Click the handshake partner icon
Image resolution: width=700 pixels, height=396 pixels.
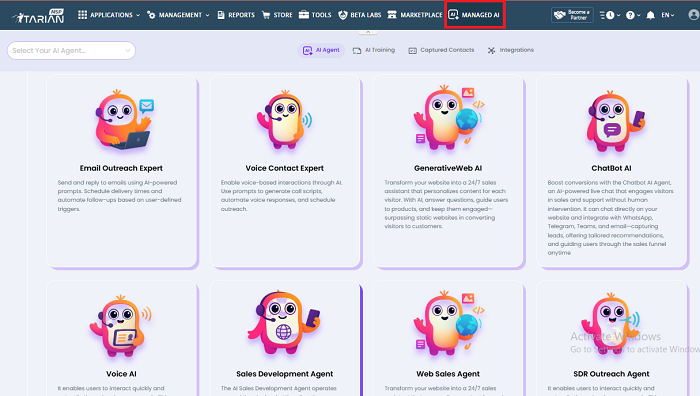[x=560, y=15]
